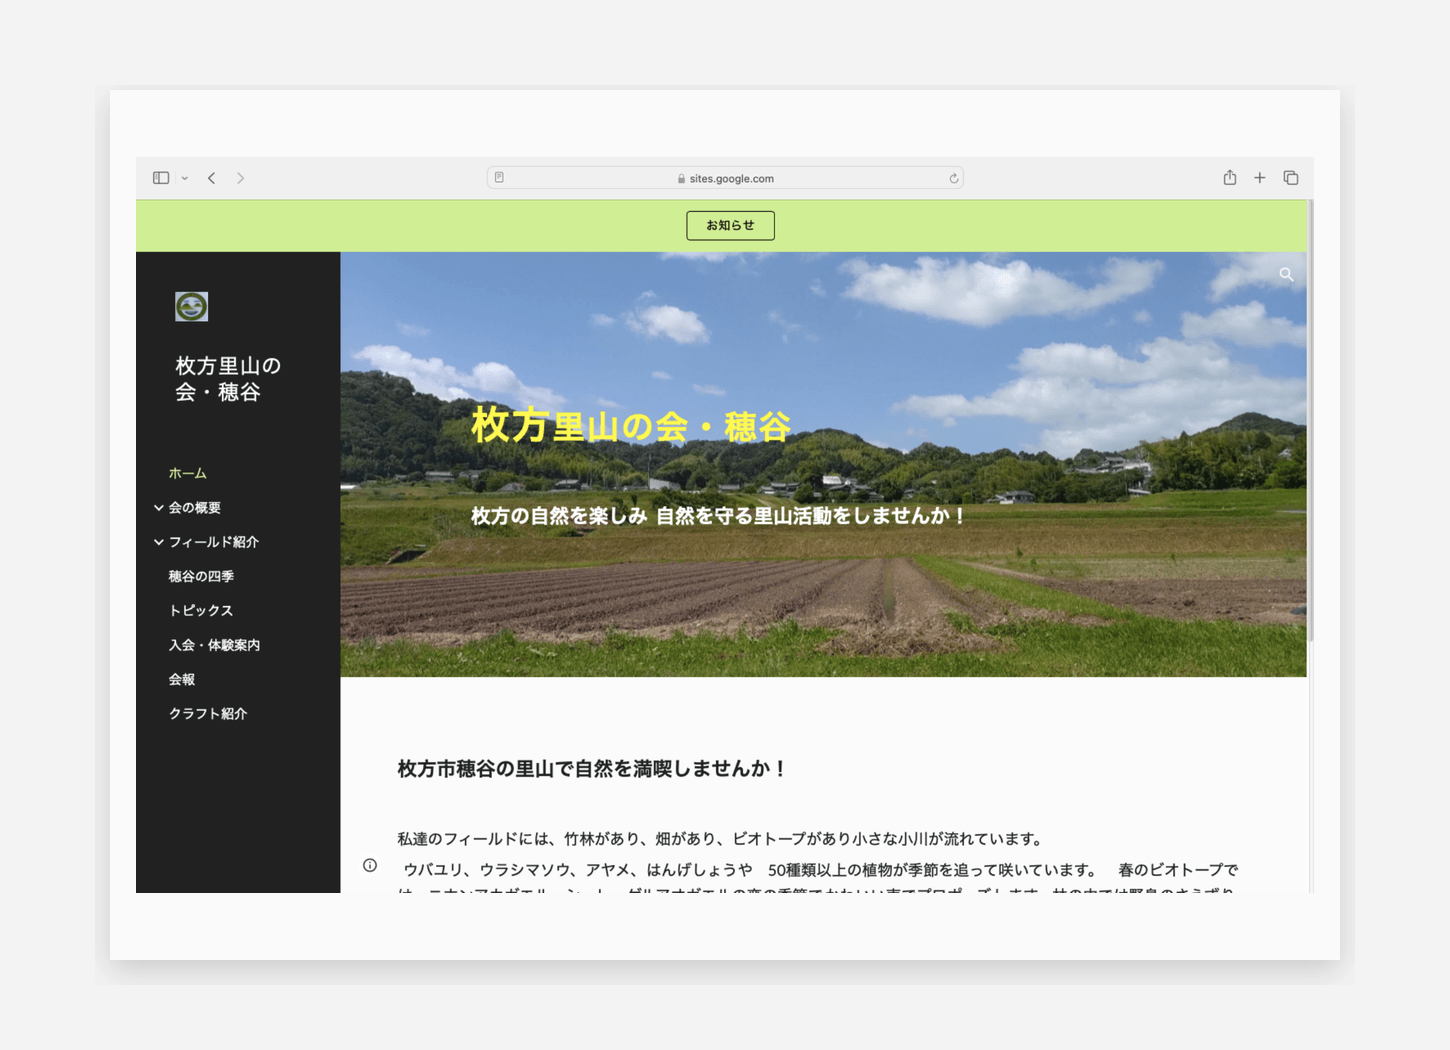Click the info icon near the text
The height and width of the screenshot is (1050, 1450).
(370, 865)
